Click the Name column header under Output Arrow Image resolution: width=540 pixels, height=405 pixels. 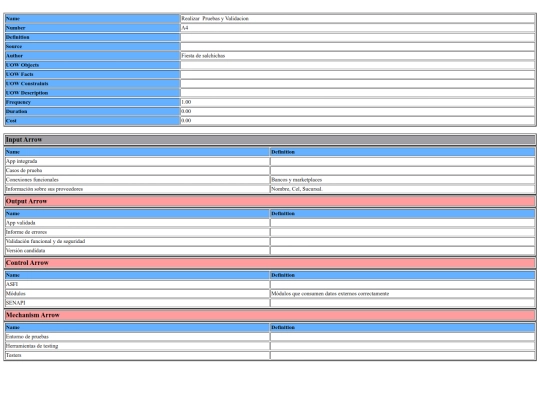pos(137,214)
